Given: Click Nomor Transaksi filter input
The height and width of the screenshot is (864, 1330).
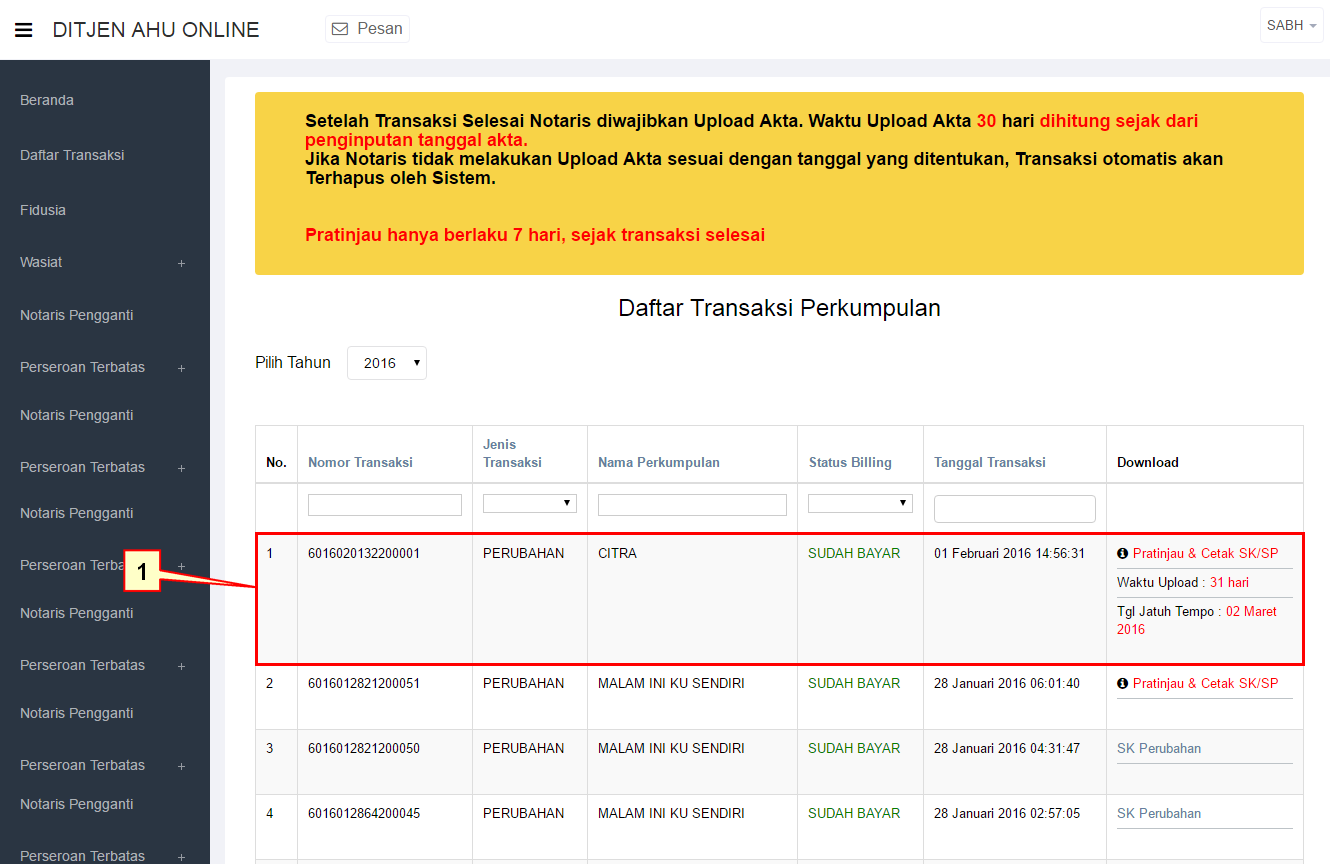Looking at the screenshot, I should [x=384, y=505].
